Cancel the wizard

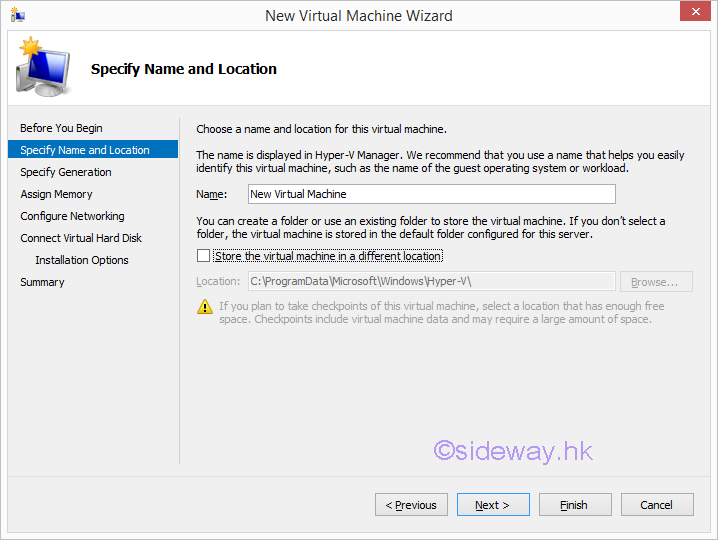(x=657, y=505)
